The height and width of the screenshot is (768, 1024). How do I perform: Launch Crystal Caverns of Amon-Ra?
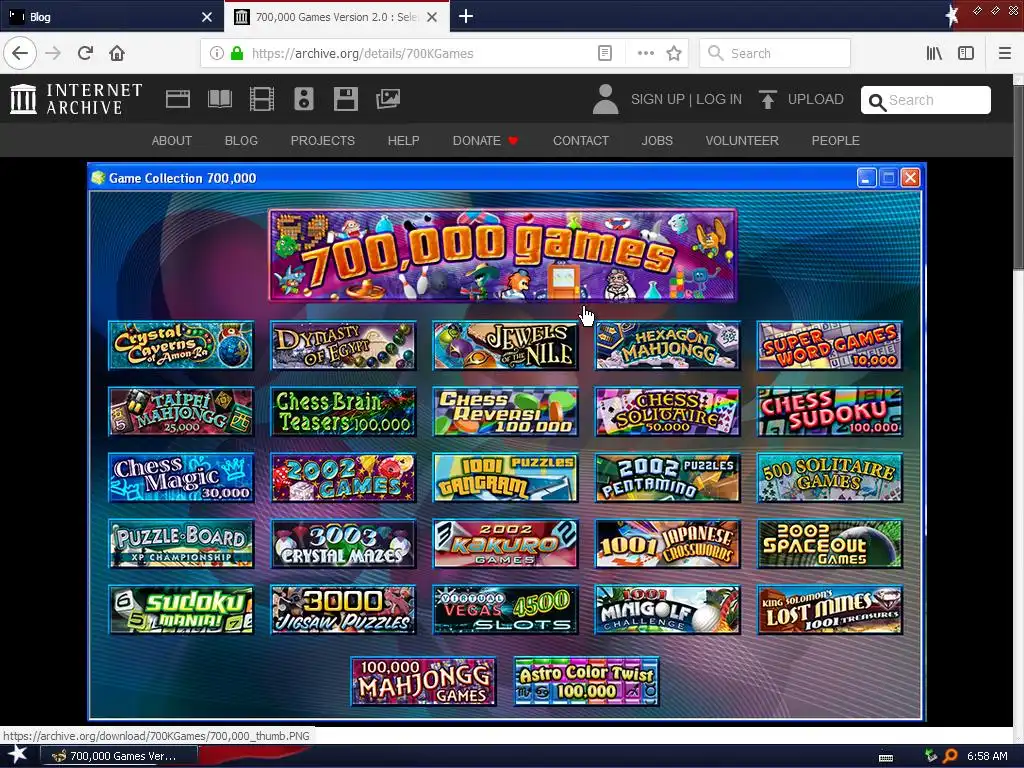tap(181, 345)
